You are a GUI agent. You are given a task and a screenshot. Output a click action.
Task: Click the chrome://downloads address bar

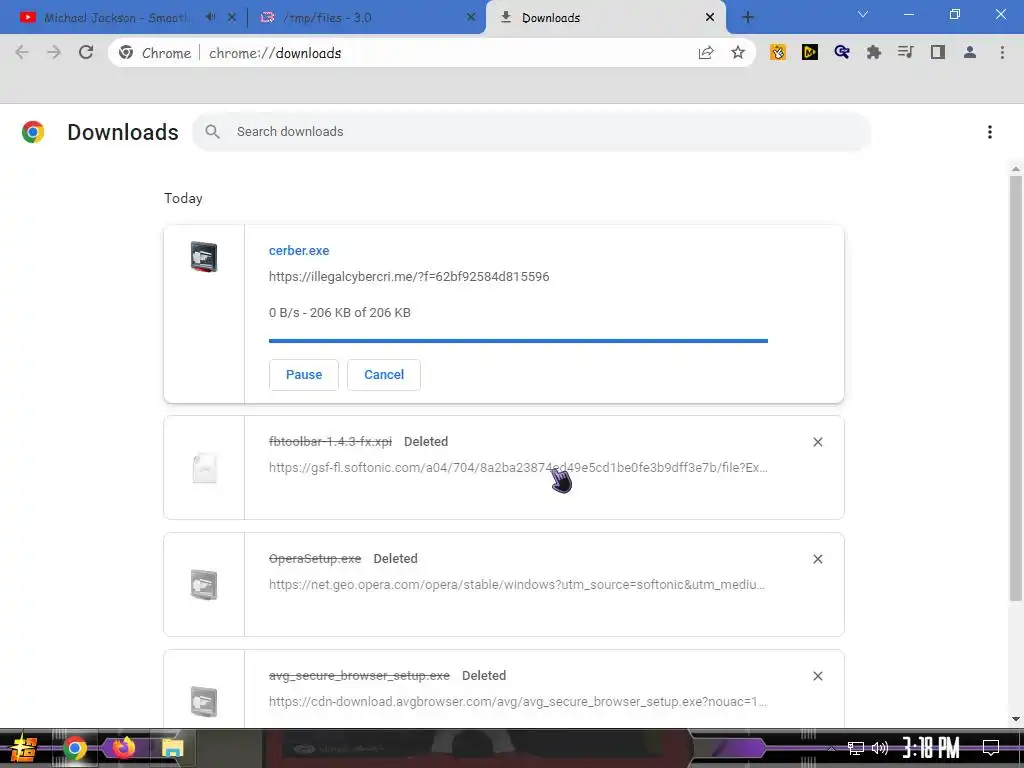431,53
